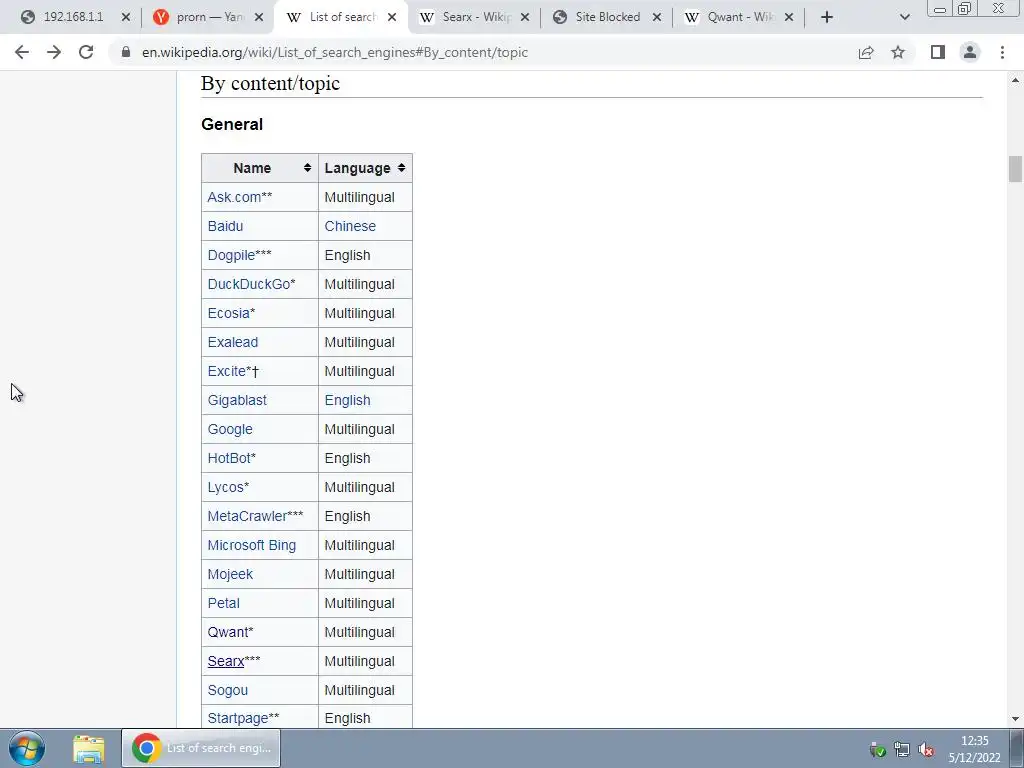Bookmark this page with the star icon
Viewport: 1024px width, 768px height.
point(898,52)
